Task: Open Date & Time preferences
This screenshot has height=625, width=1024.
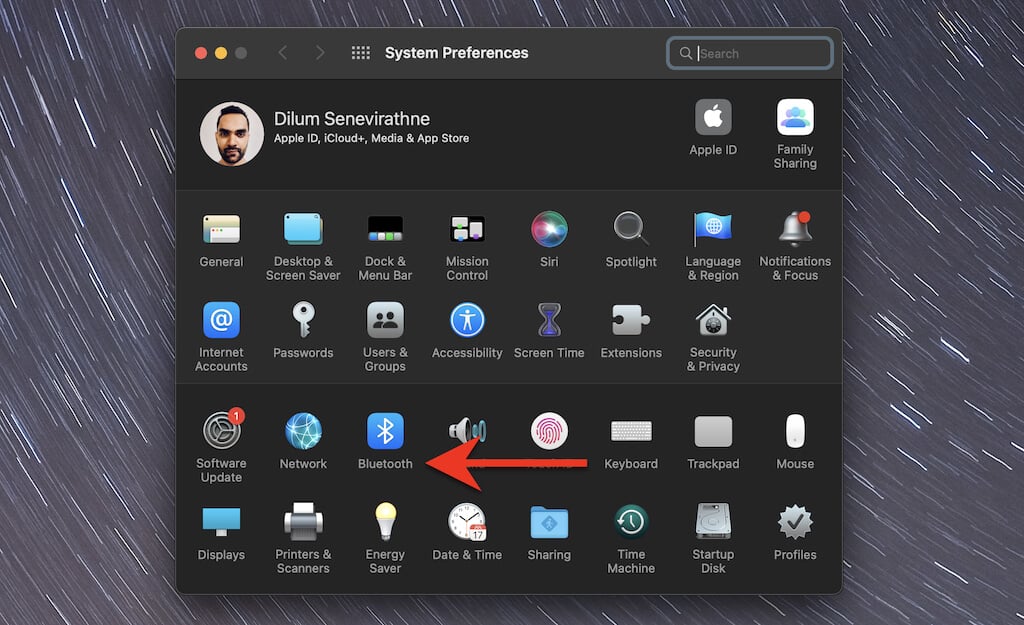Action: 467,522
